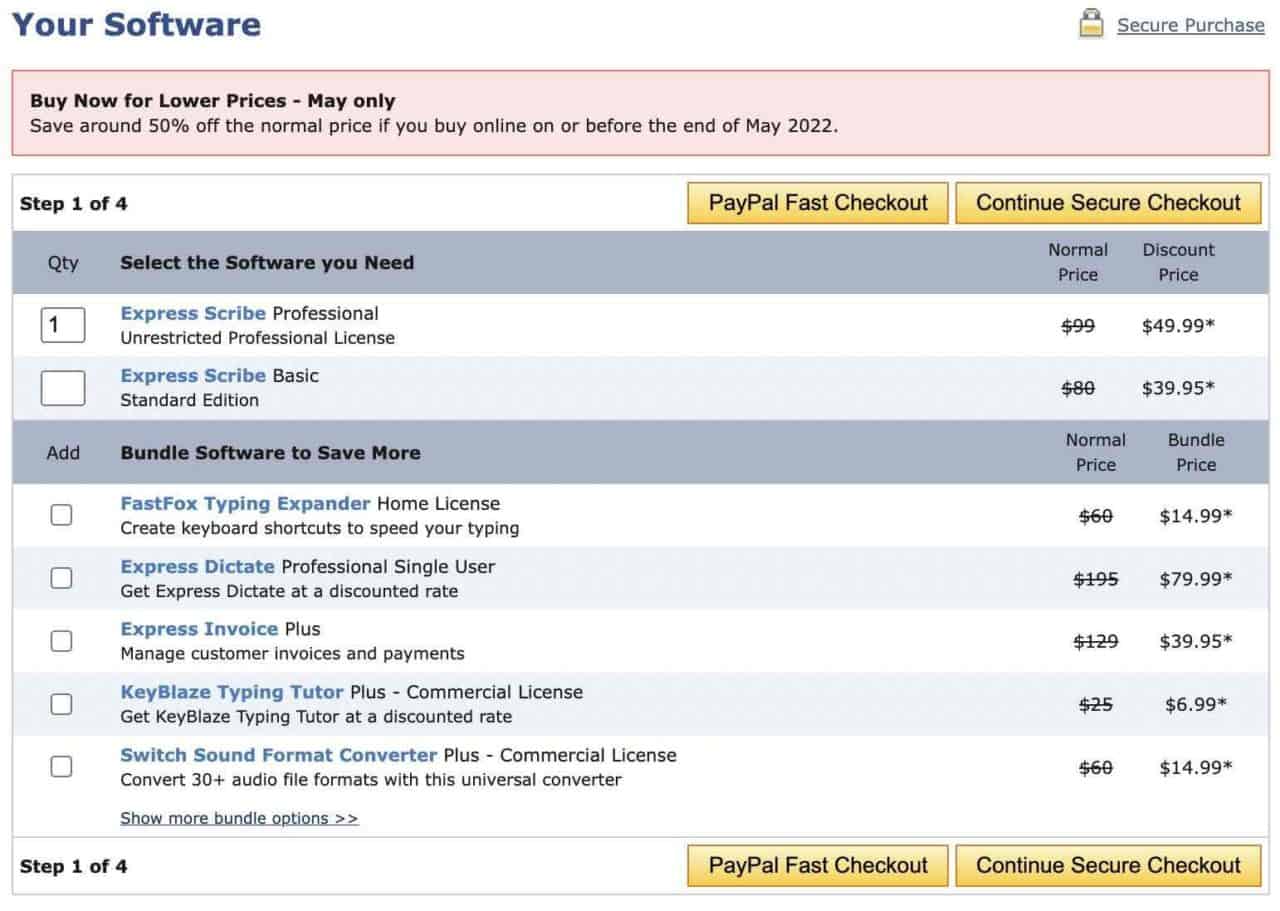The width and height of the screenshot is (1280, 911).
Task: Open the Express Scribe Basic product link
Action: (193, 376)
